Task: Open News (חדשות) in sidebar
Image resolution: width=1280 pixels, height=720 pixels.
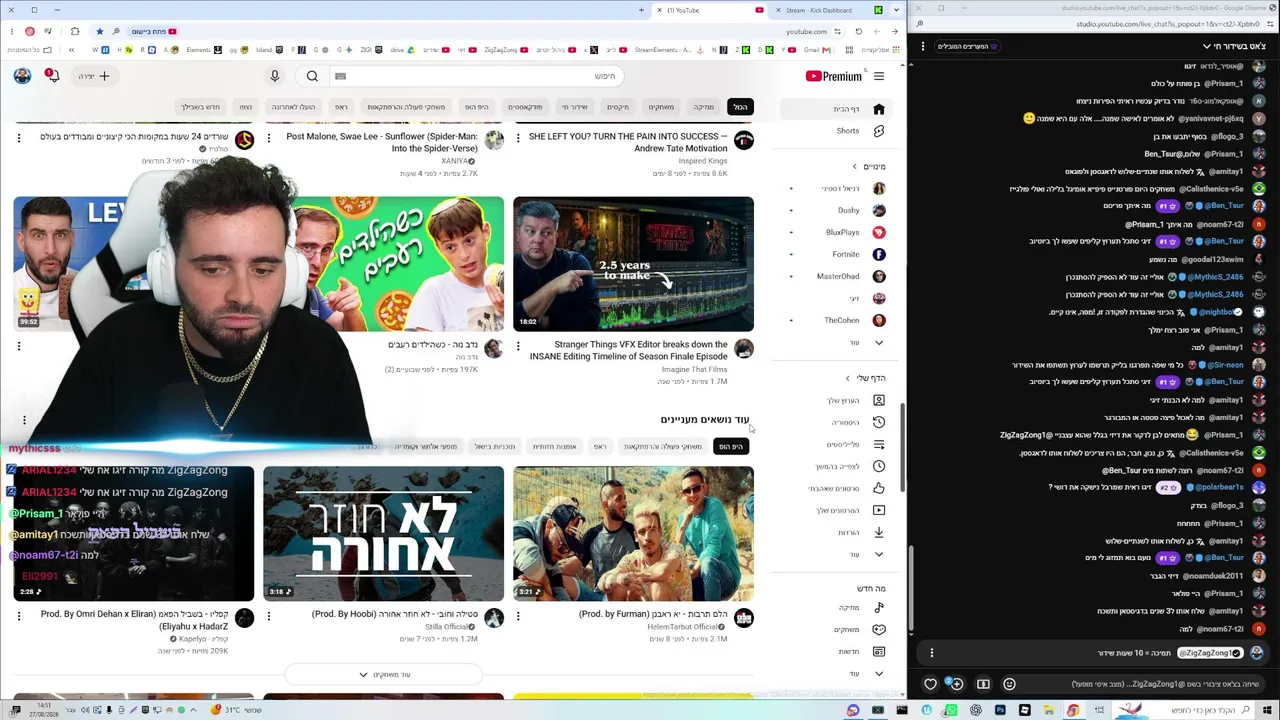Action: pyautogui.click(x=835, y=651)
